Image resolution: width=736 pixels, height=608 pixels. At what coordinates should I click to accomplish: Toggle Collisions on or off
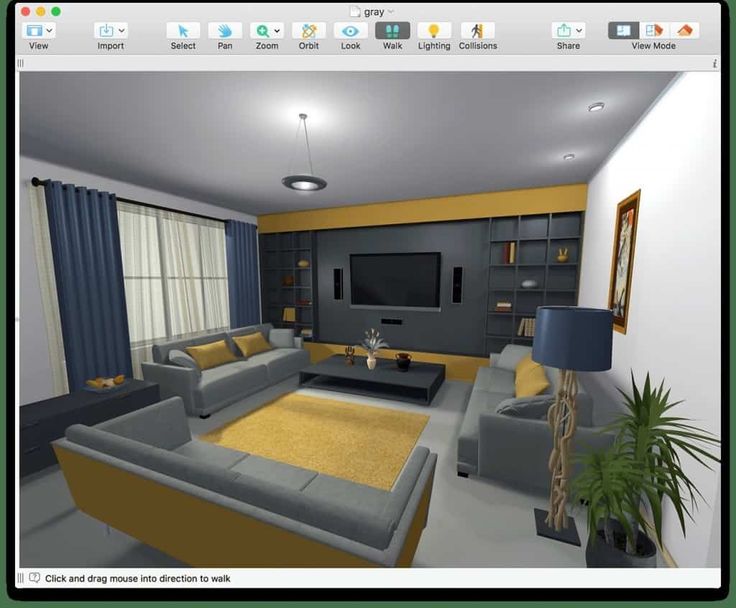[477, 31]
